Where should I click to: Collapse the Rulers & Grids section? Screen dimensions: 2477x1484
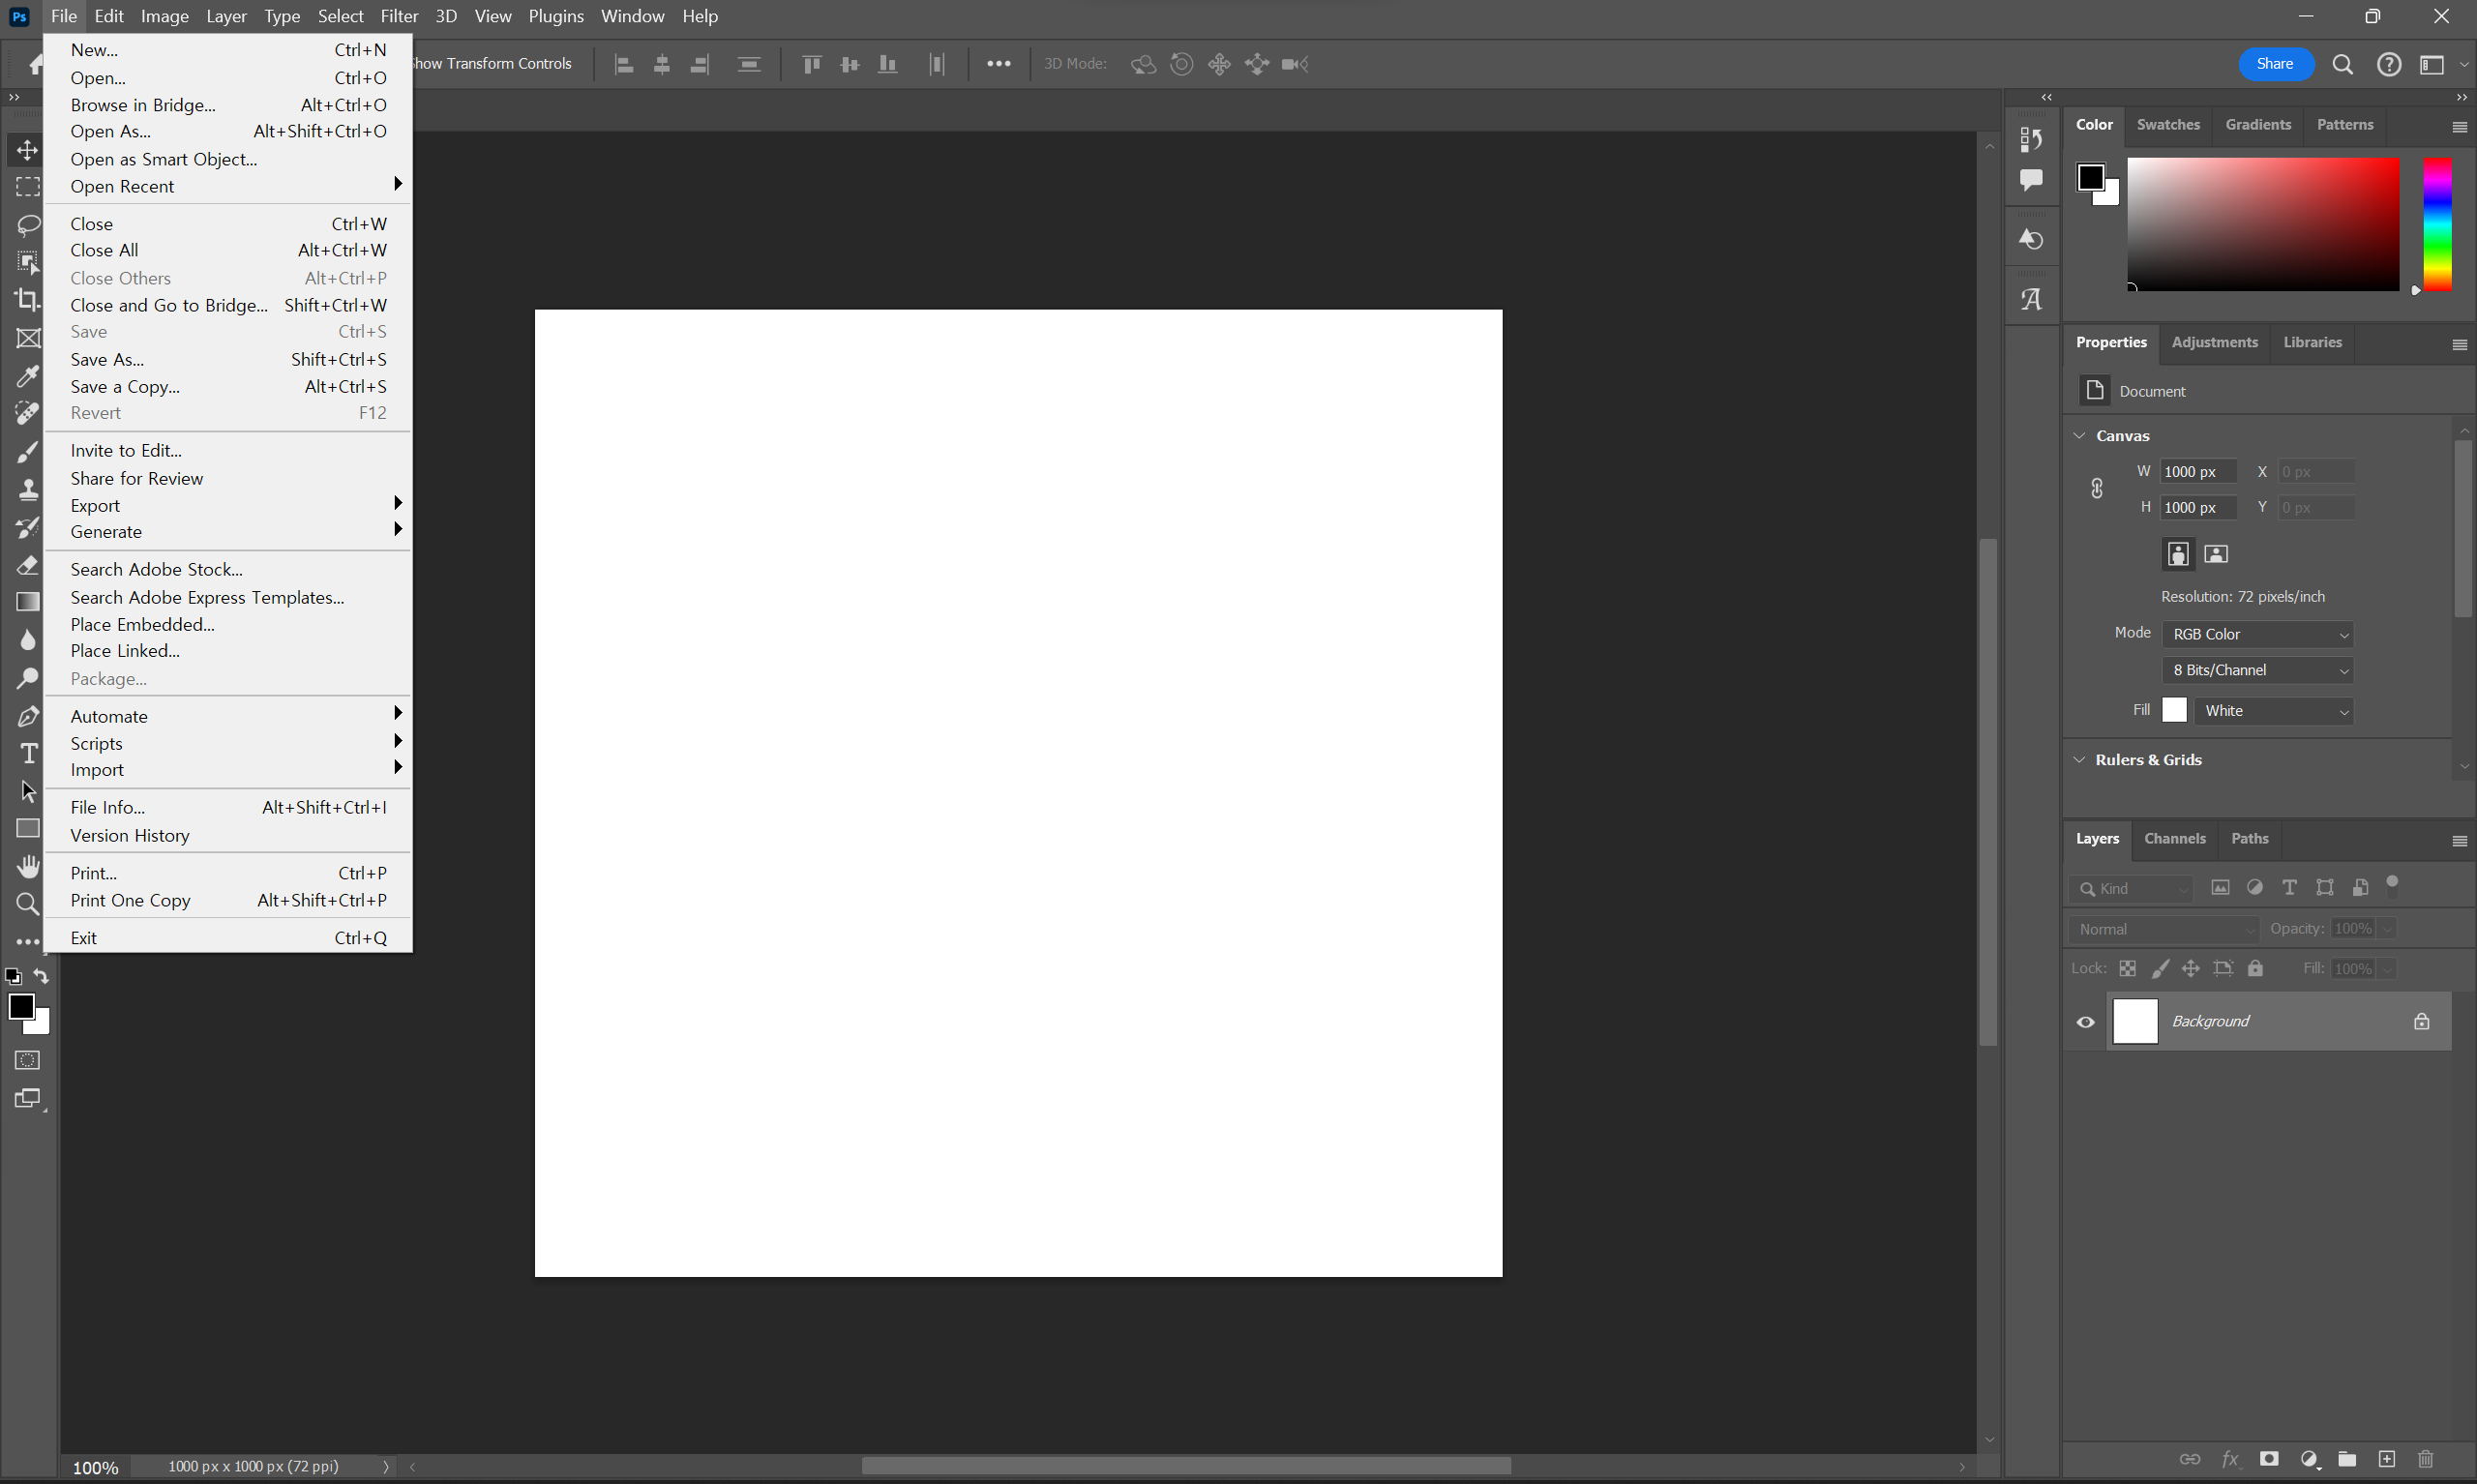click(x=2080, y=760)
